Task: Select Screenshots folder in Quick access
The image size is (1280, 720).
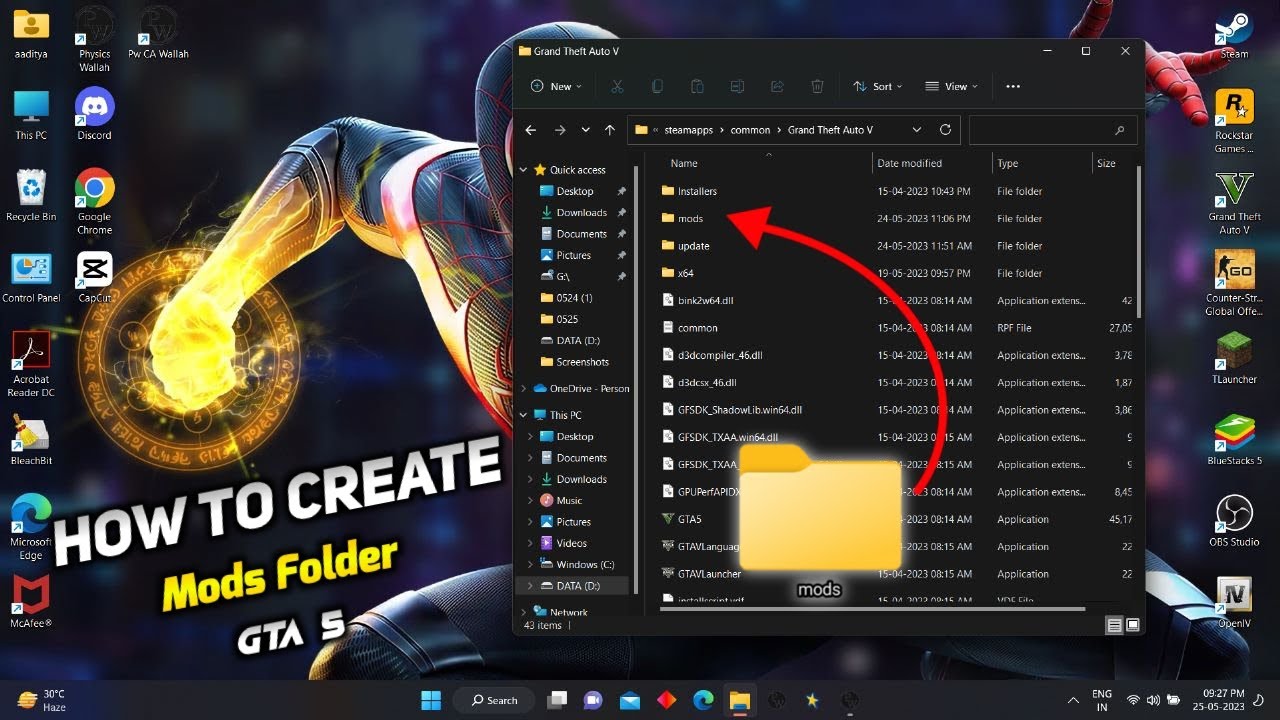Action: point(582,362)
